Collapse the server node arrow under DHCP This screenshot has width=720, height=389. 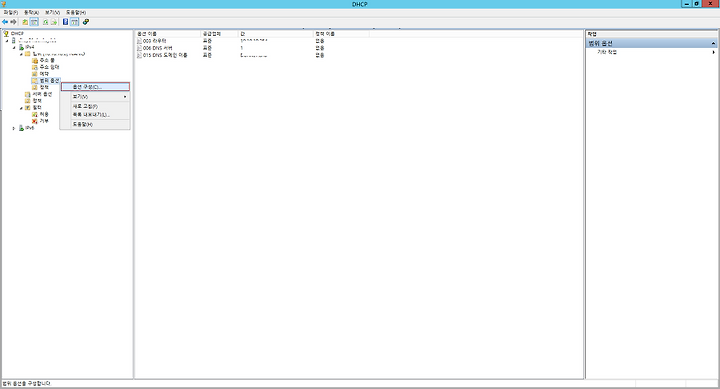click(7, 40)
